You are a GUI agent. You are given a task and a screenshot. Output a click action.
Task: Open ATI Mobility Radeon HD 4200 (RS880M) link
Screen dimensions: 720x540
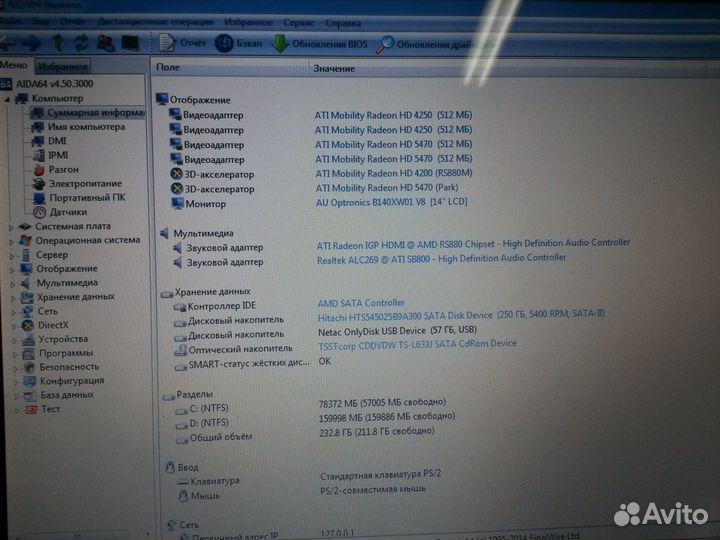click(x=394, y=173)
